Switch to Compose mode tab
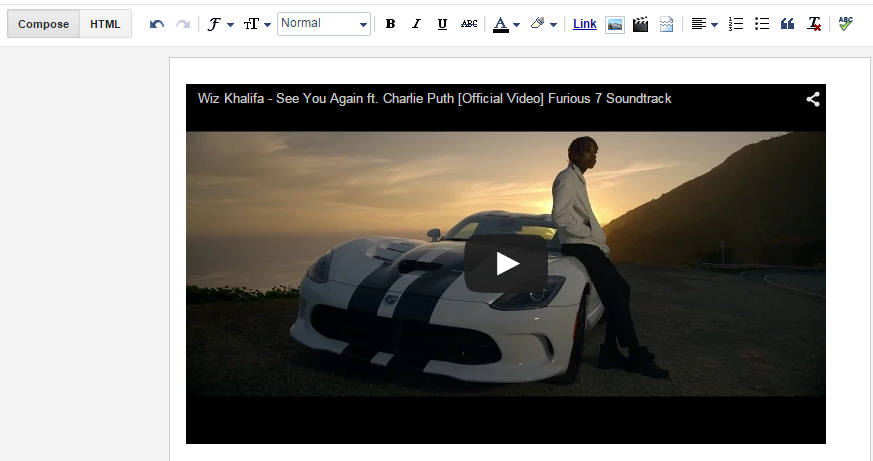 pyautogui.click(x=43, y=24)
